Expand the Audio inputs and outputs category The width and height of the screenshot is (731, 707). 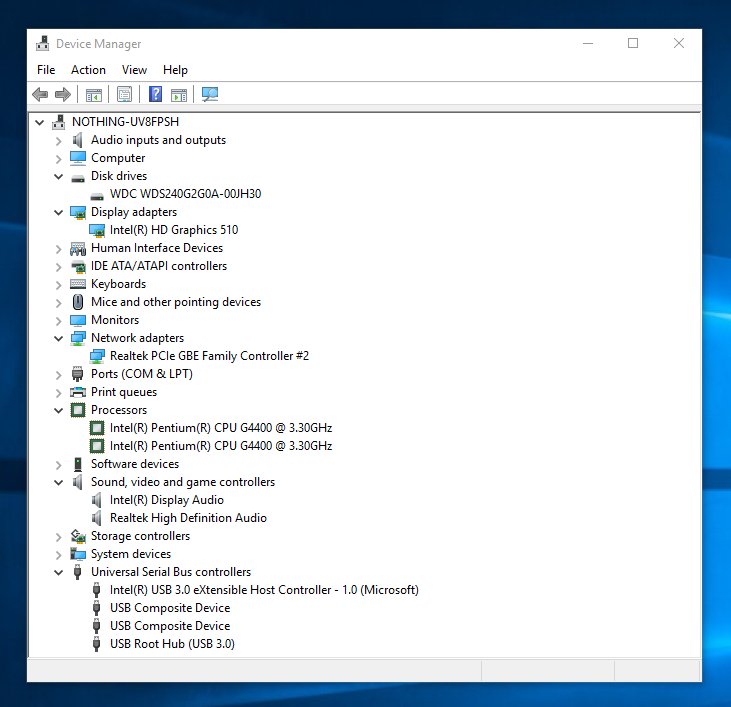pyautogui.click(x=59, y=141)
